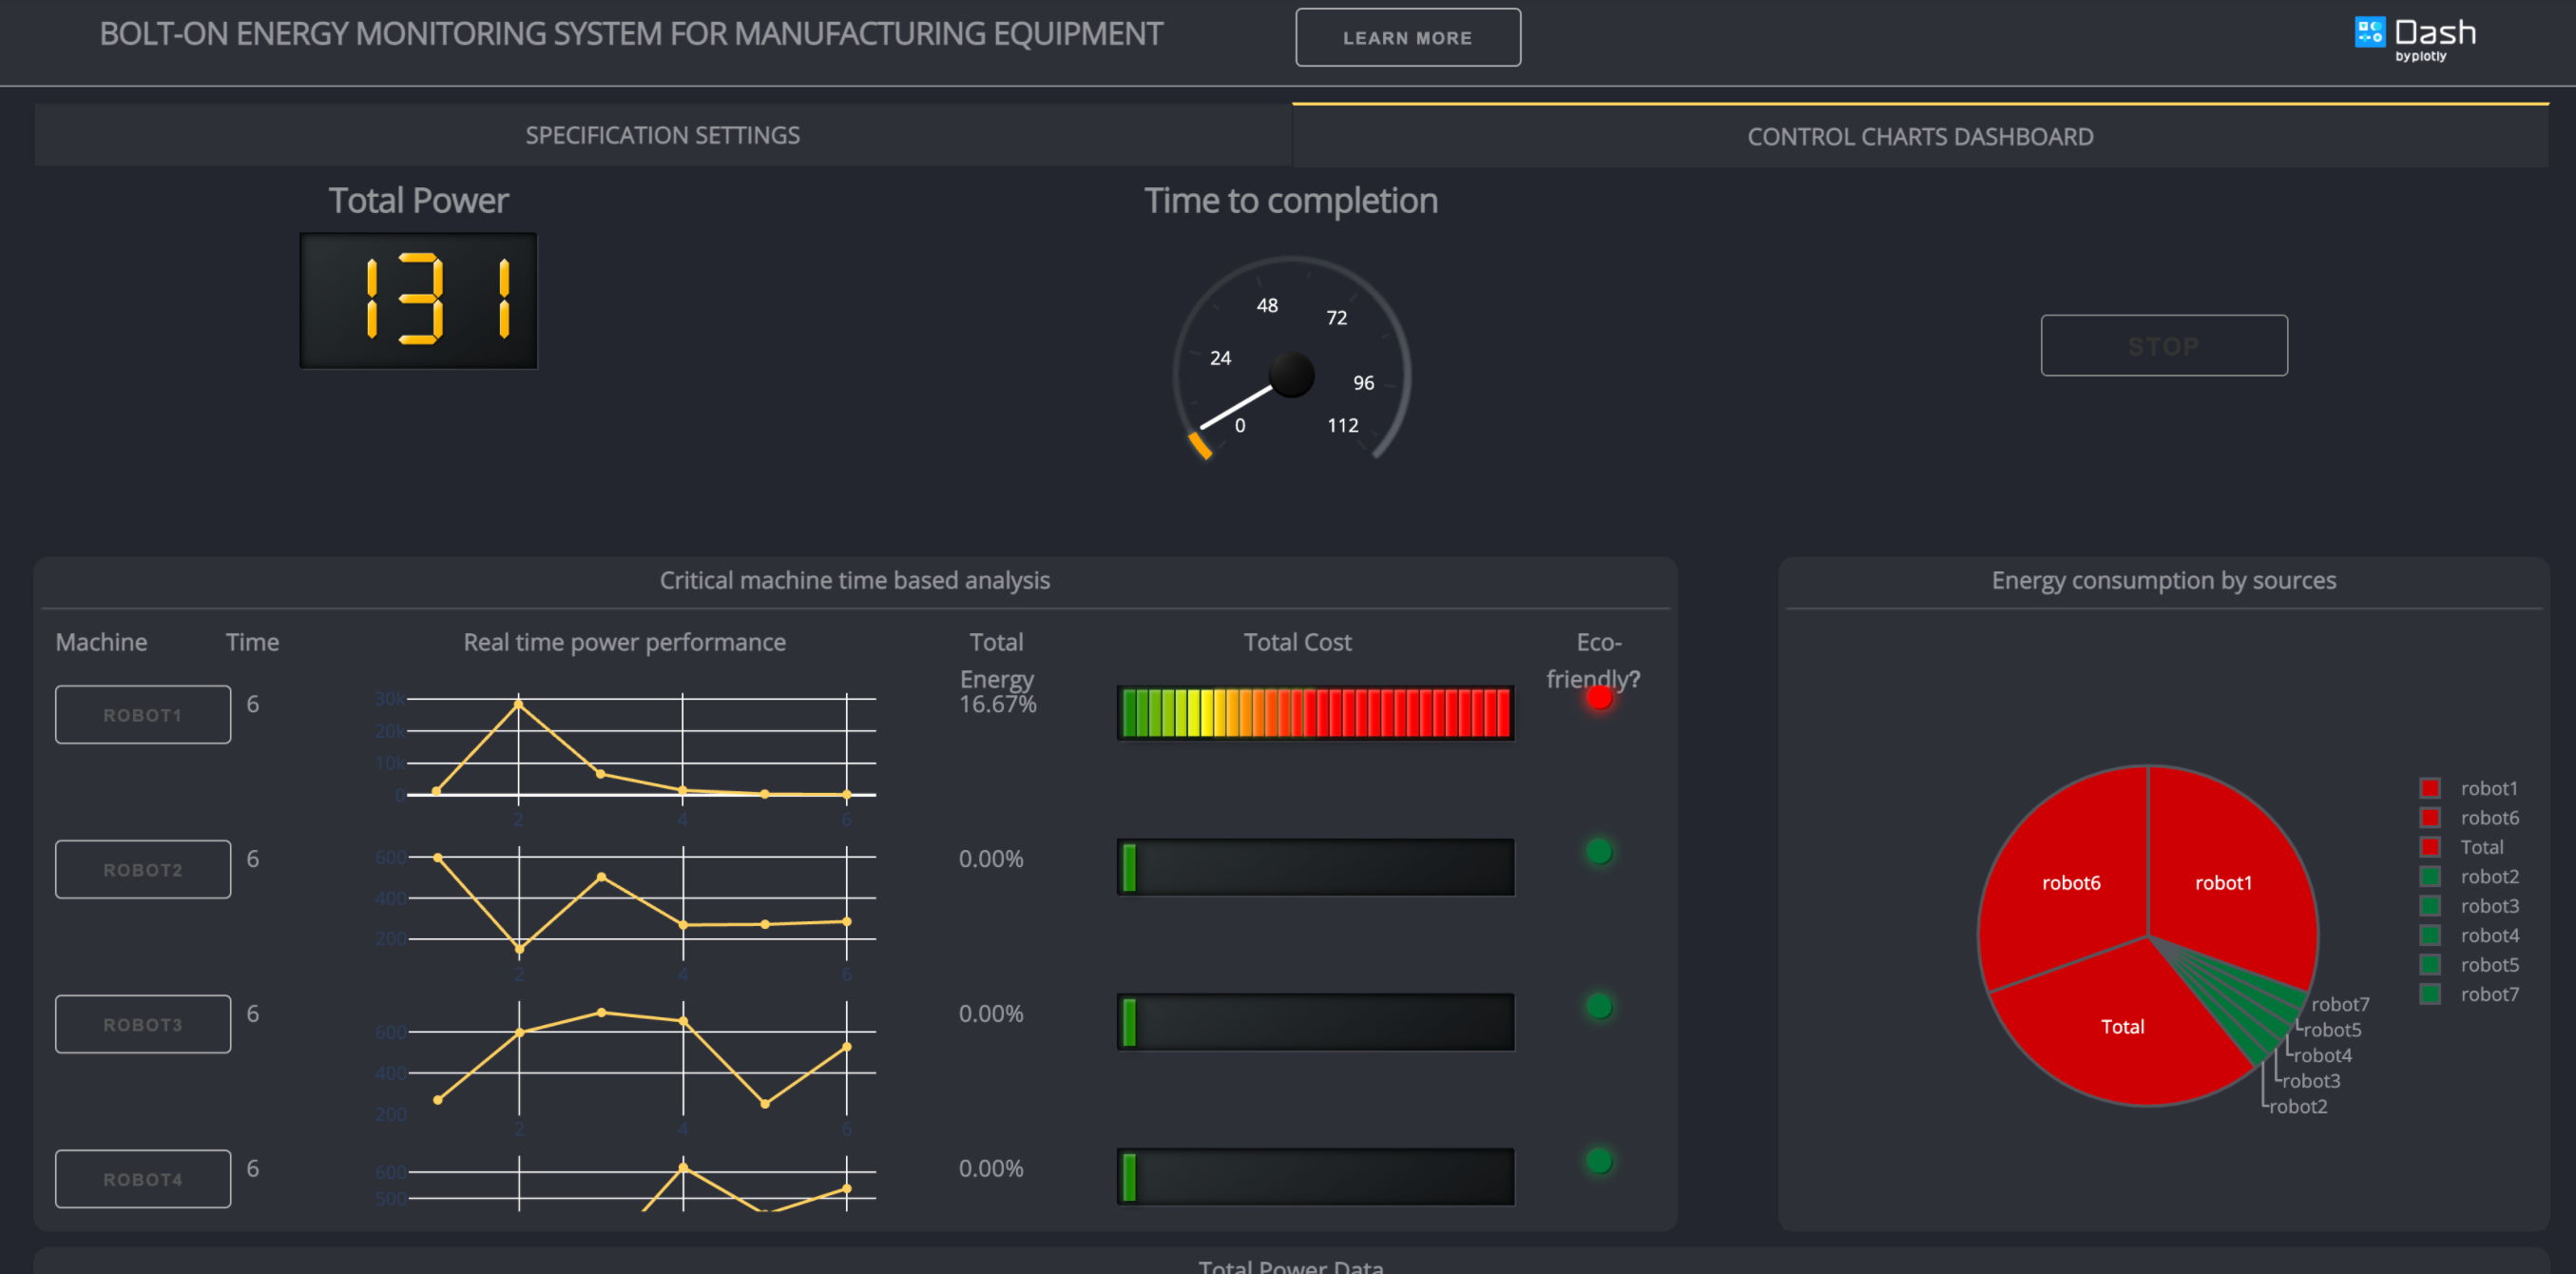This screenshot has width=2576, height=1274.
Task: Click the green eco-friendly indicator for ROBOT3
Action: pyautogui.click(x=1599, y=1007)
